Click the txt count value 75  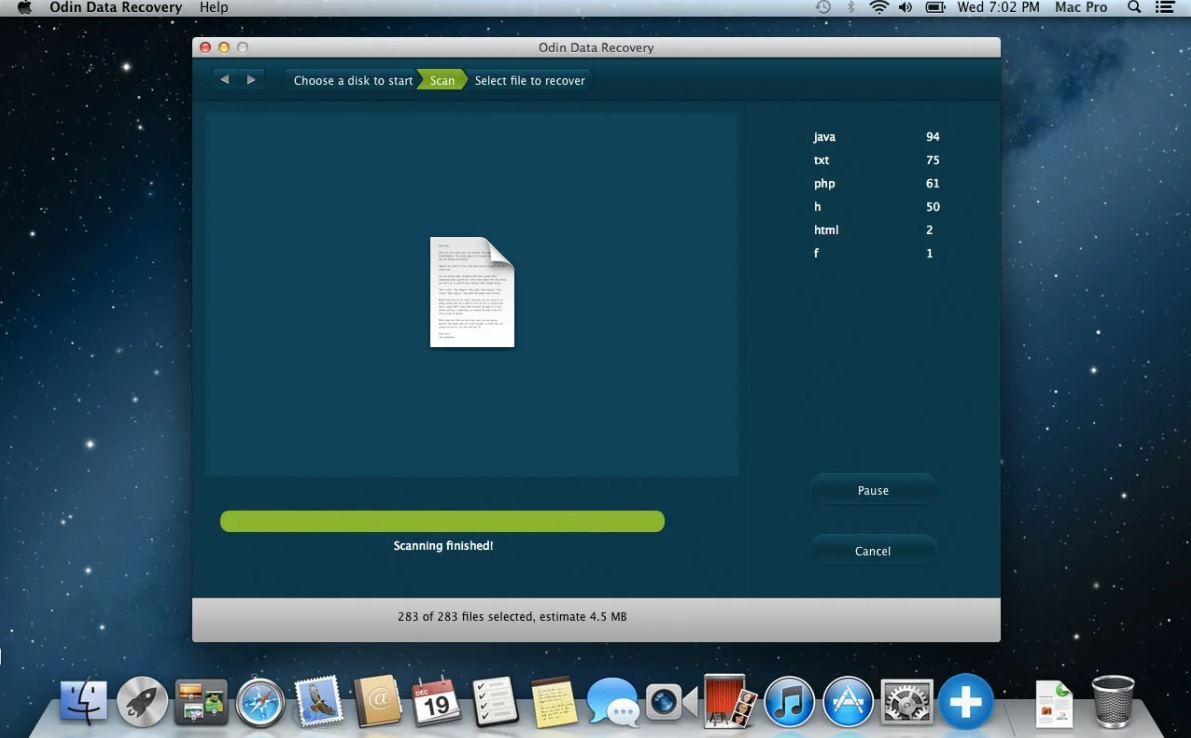pos(933,160)
